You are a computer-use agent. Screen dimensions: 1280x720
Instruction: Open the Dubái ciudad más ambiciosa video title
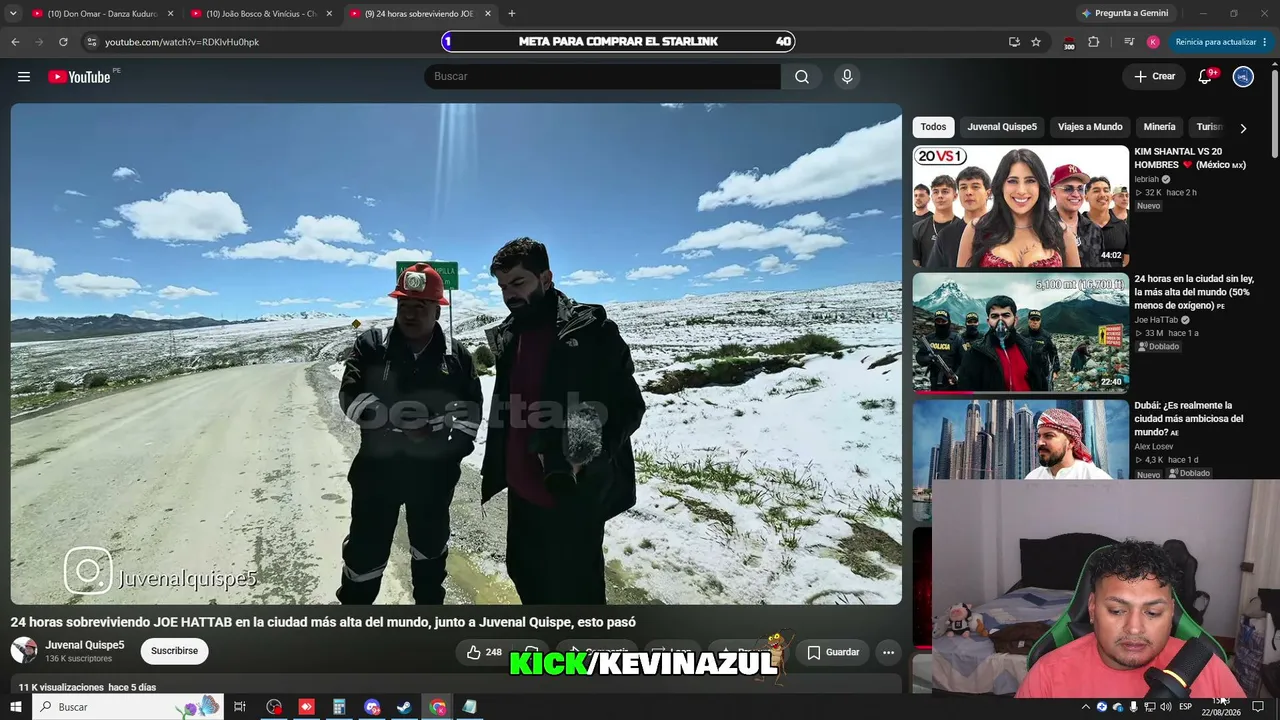click(x=1189, y=419)
